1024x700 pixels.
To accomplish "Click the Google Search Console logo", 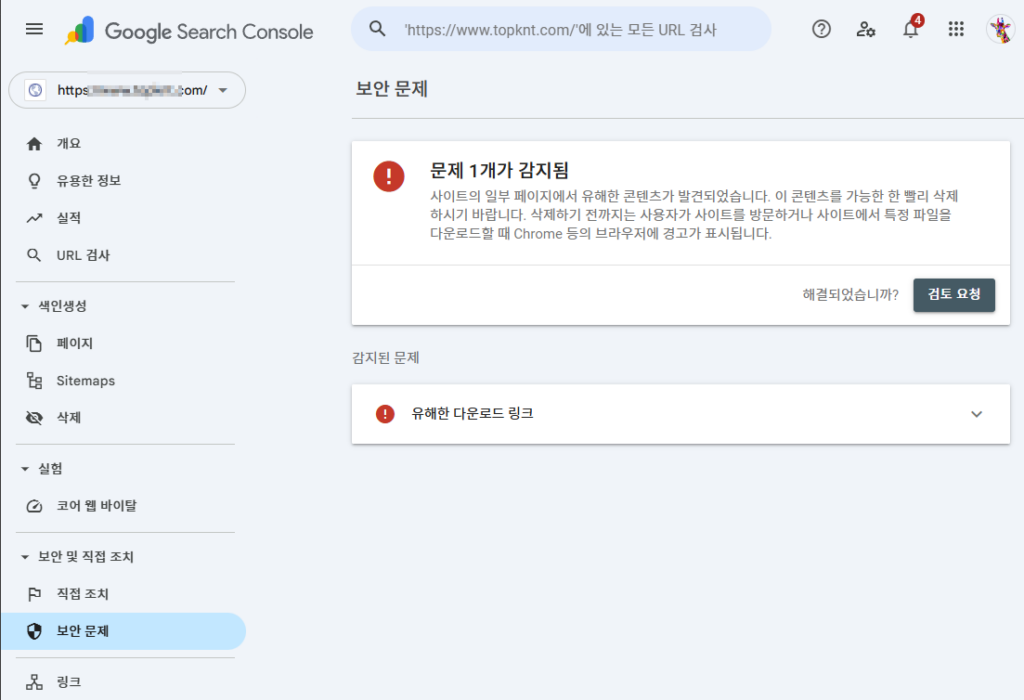I will tap(190, 31).
